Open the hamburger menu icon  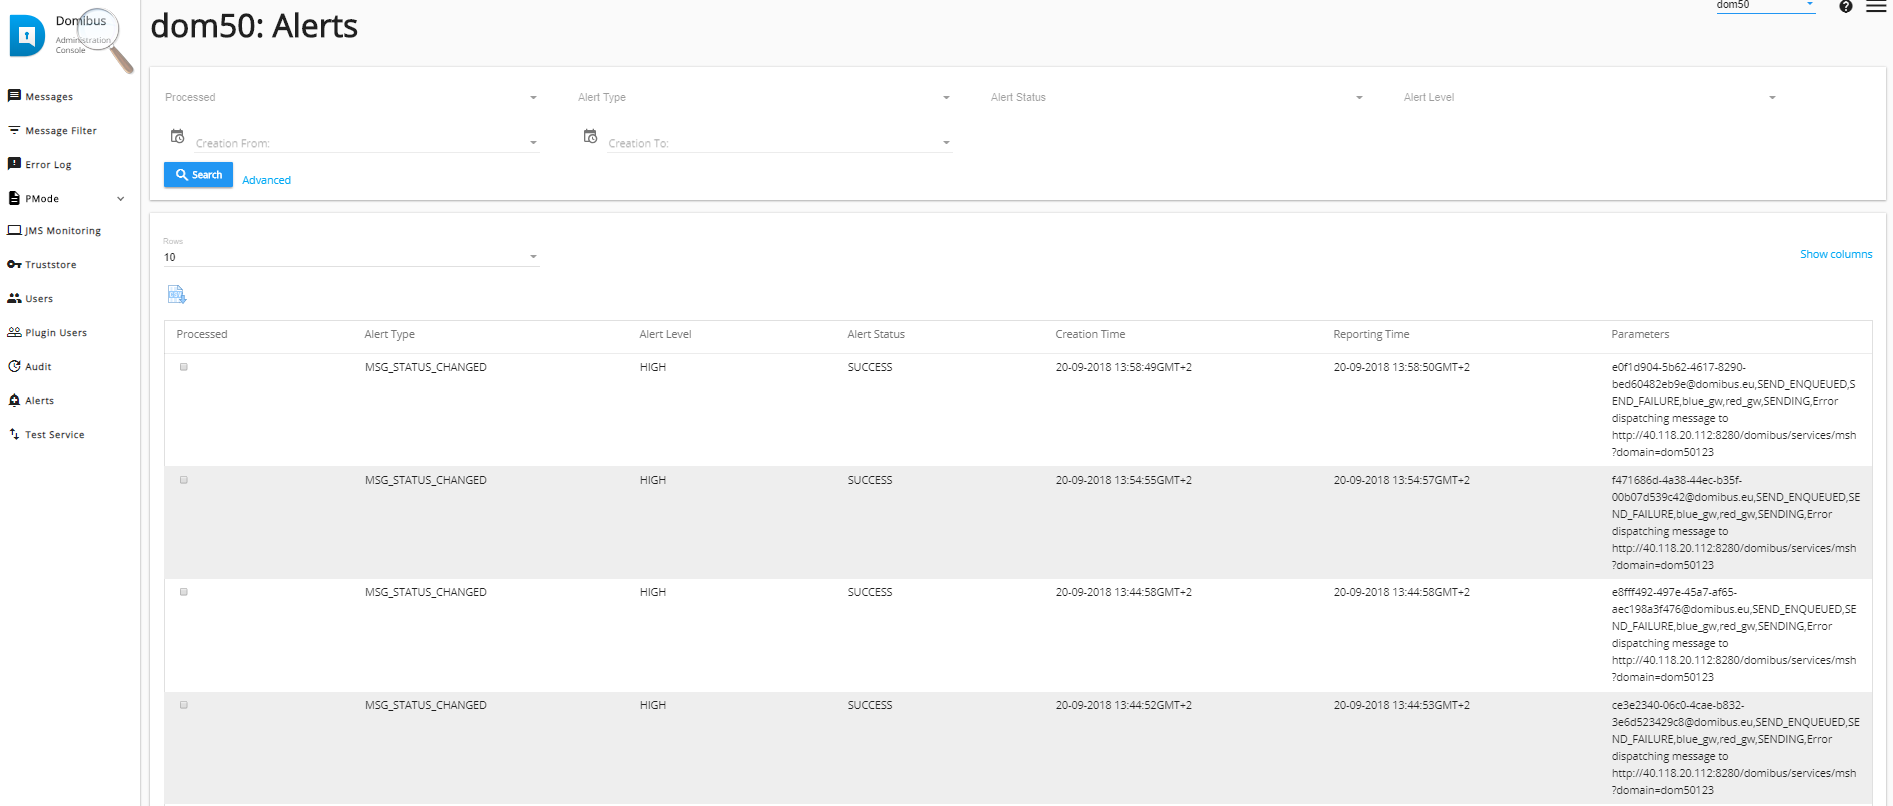coord(1876,6)
